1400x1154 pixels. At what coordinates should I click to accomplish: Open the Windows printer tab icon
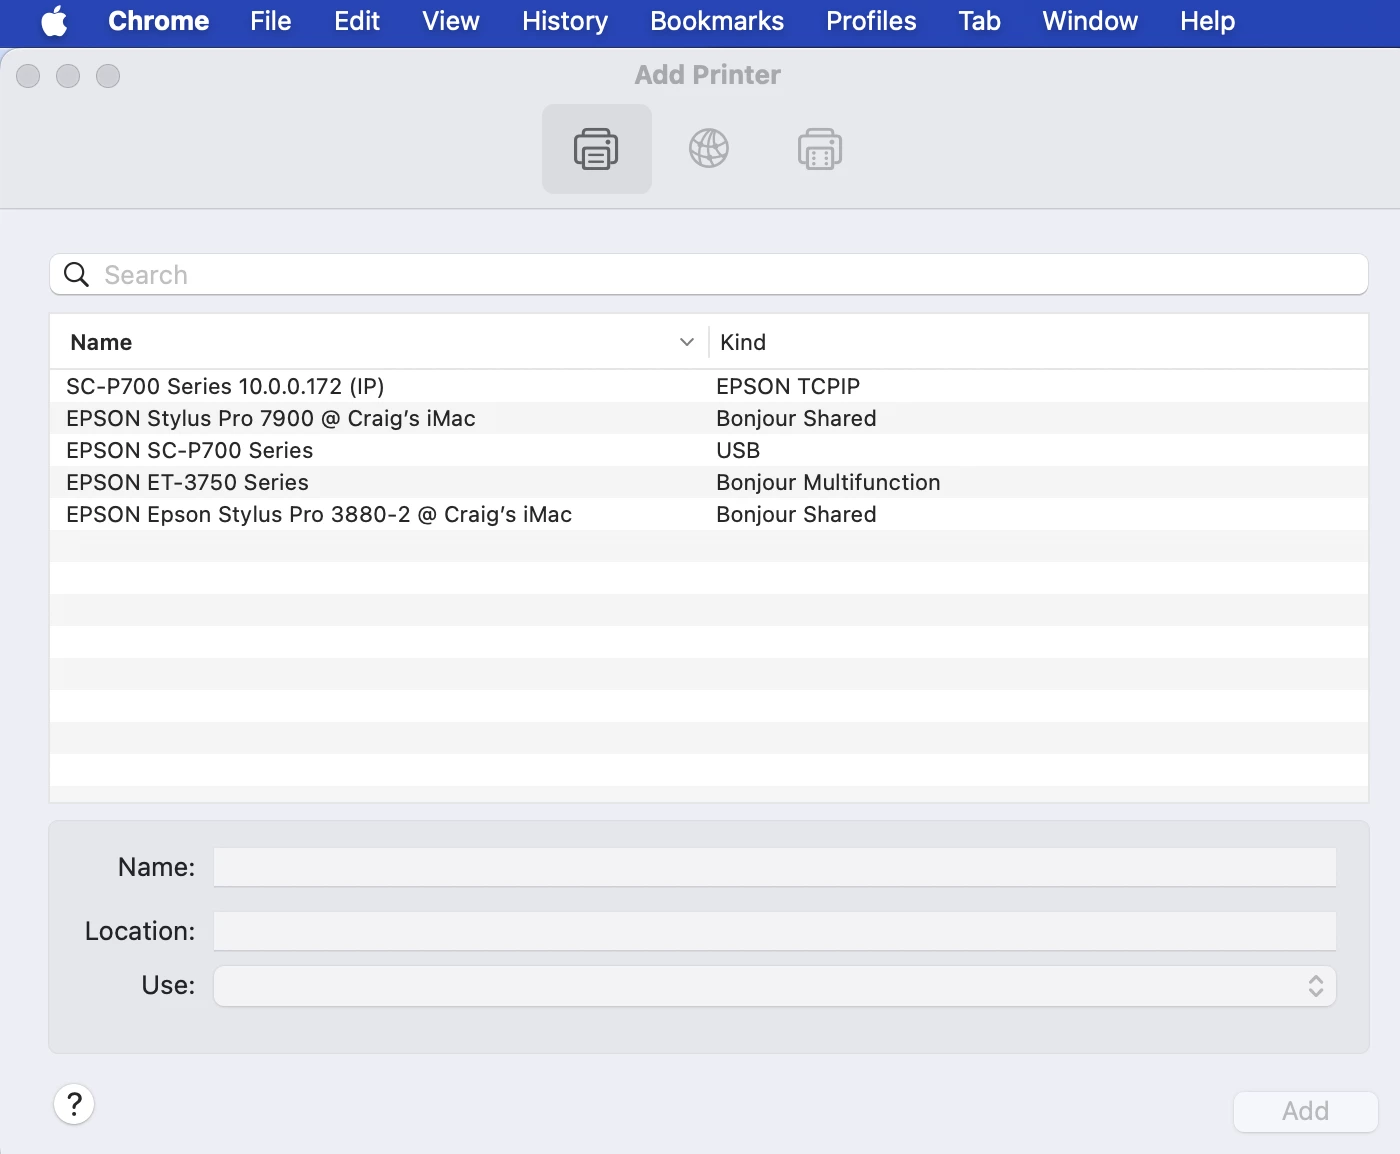click(x=820, y=149)
